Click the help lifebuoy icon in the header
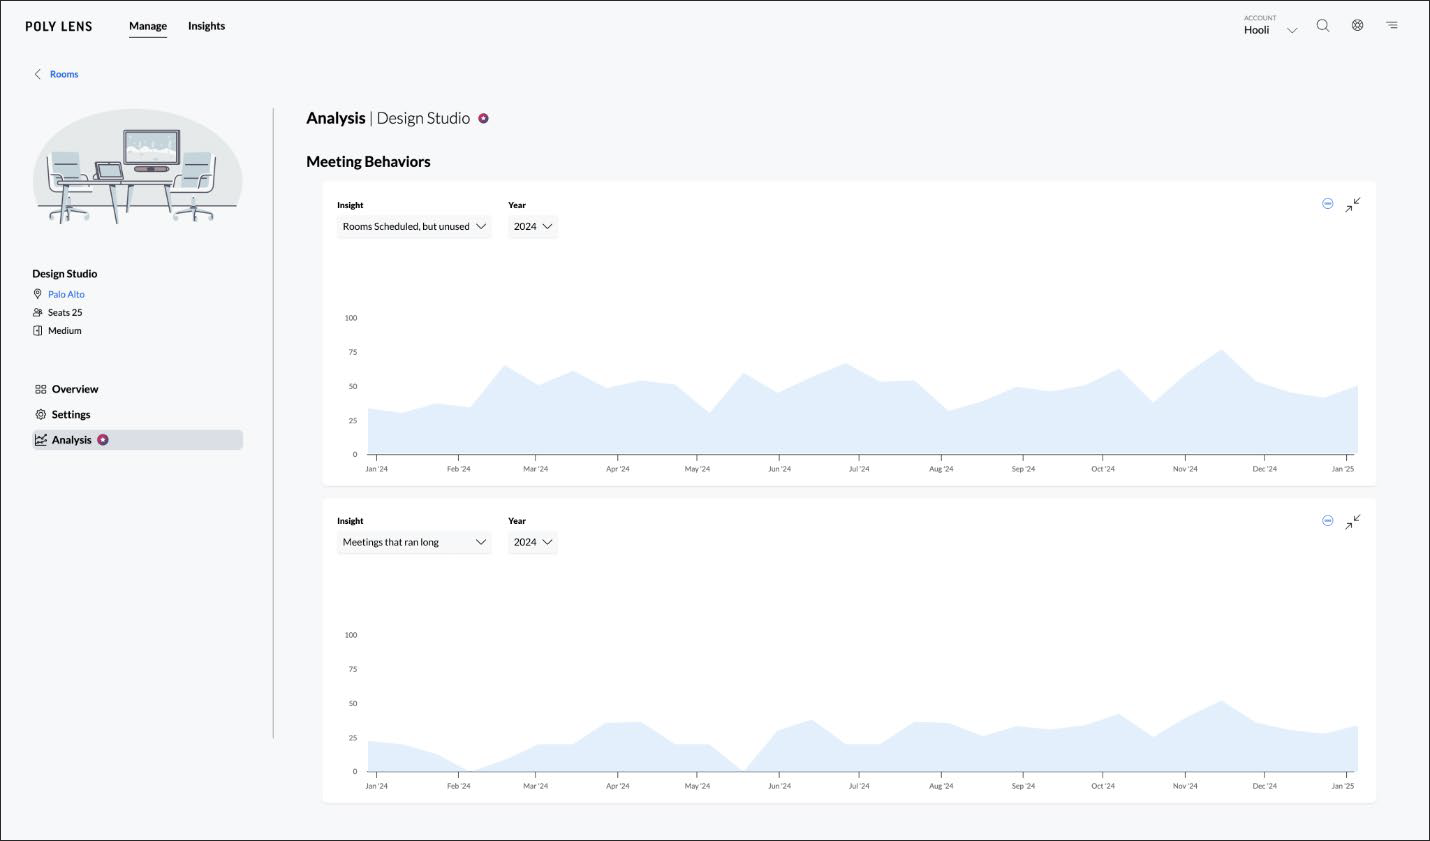Screen dimensions: 1430x841 [x=1357, y=25]
